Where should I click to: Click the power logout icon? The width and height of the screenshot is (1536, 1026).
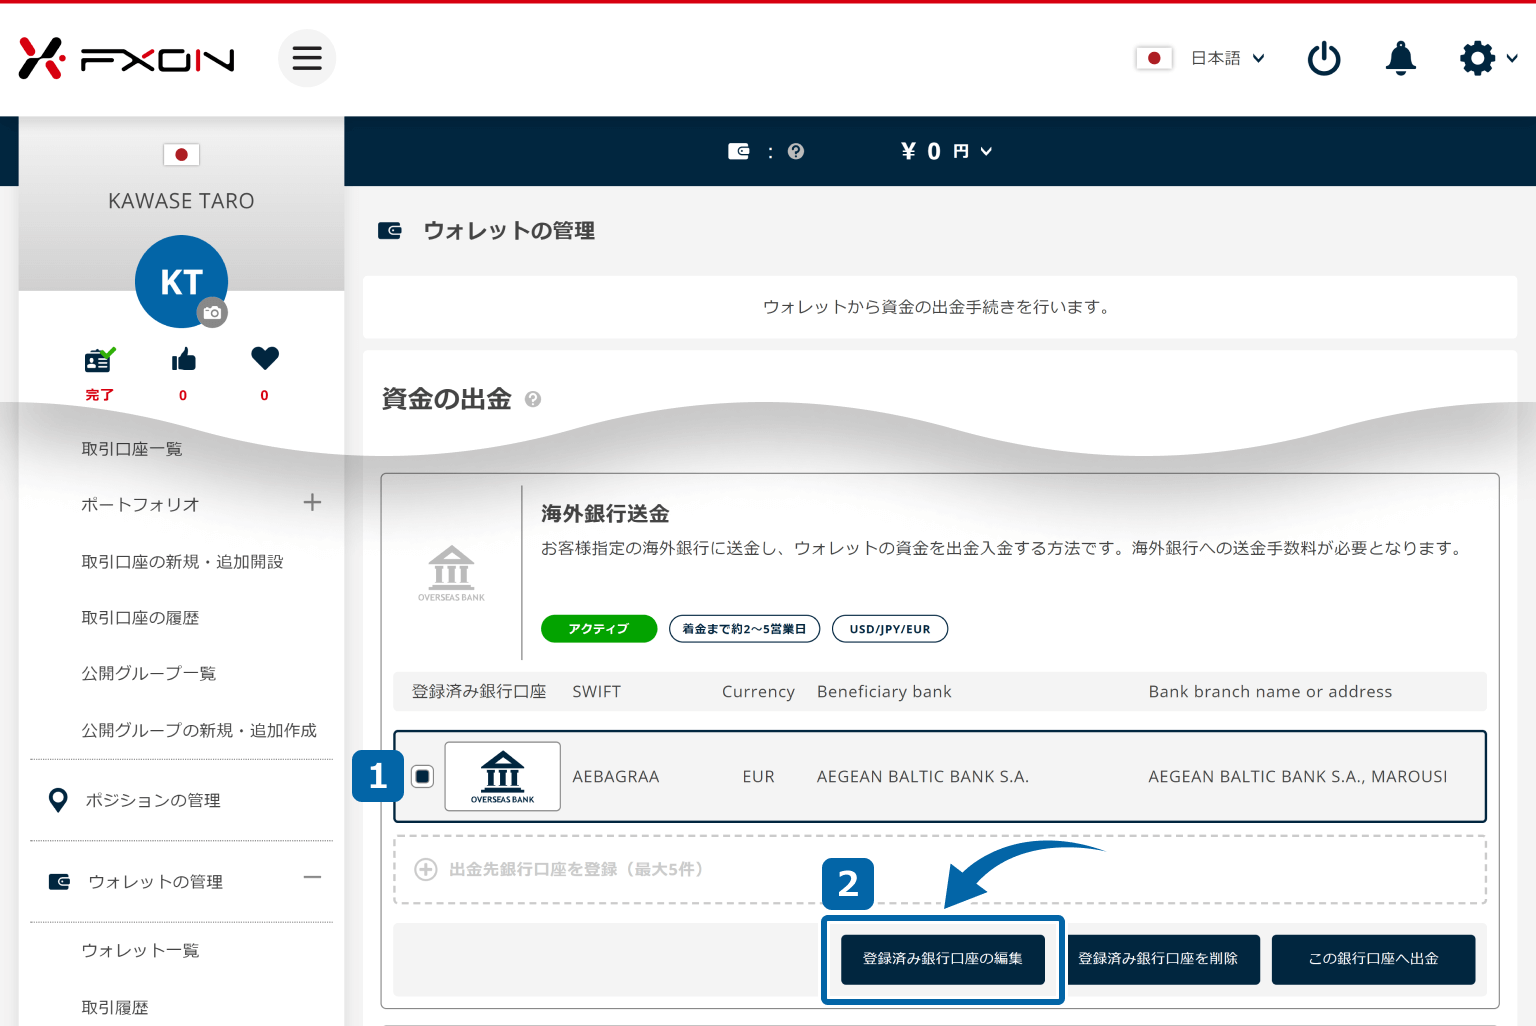point(1324,58)
